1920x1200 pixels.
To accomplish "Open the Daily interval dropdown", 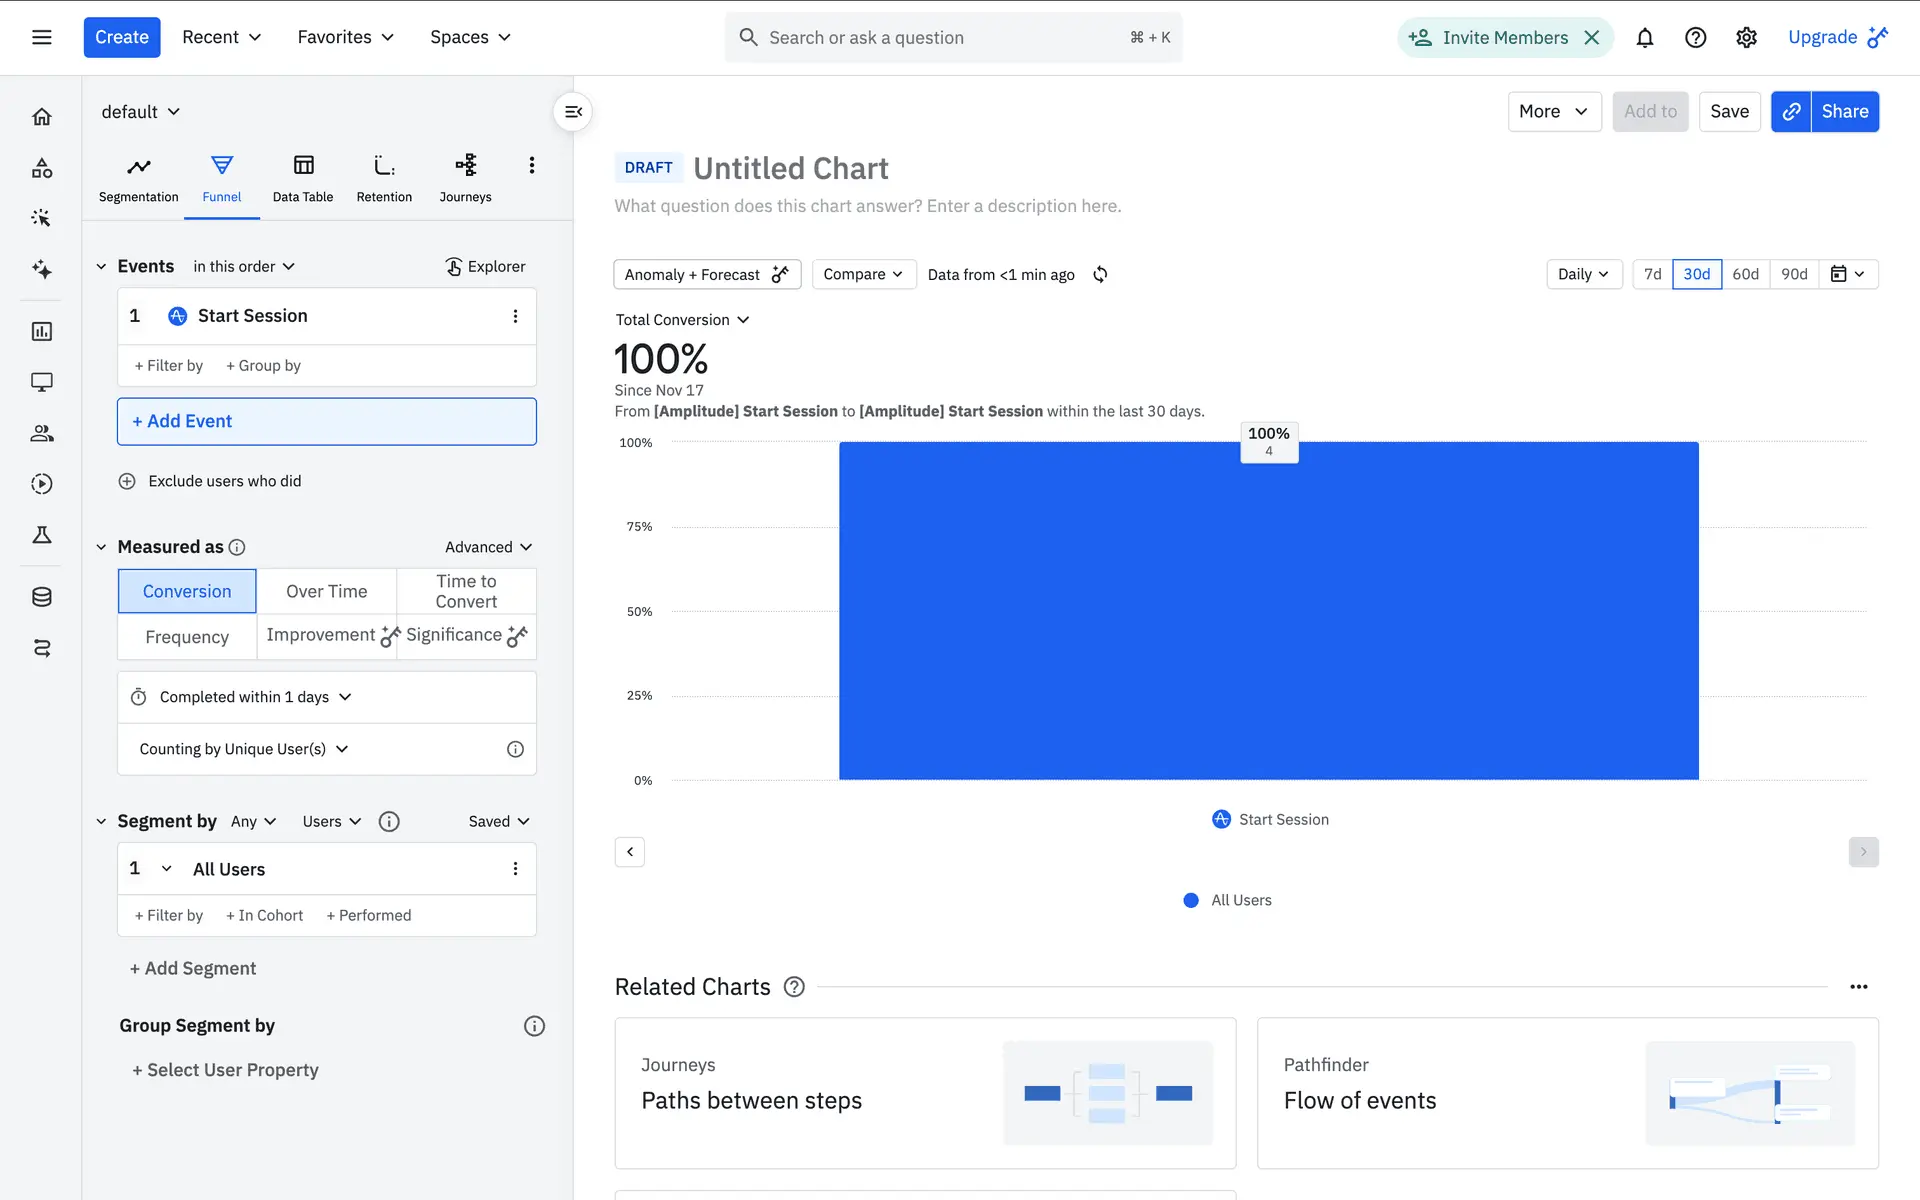I will pyautogui.click(x=1583, y=274).
